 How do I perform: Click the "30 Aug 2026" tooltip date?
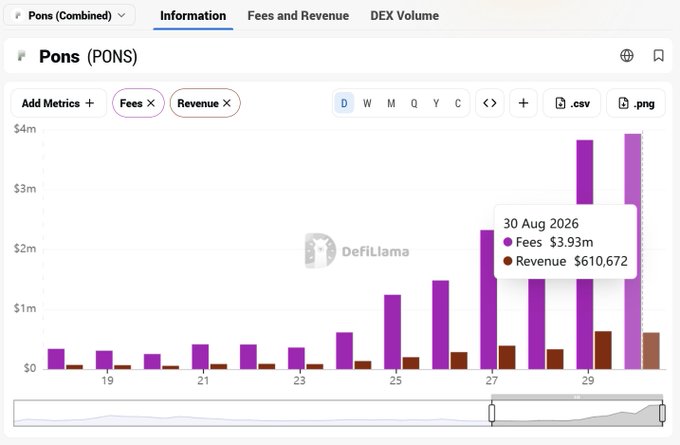click(x=541, y=223)
